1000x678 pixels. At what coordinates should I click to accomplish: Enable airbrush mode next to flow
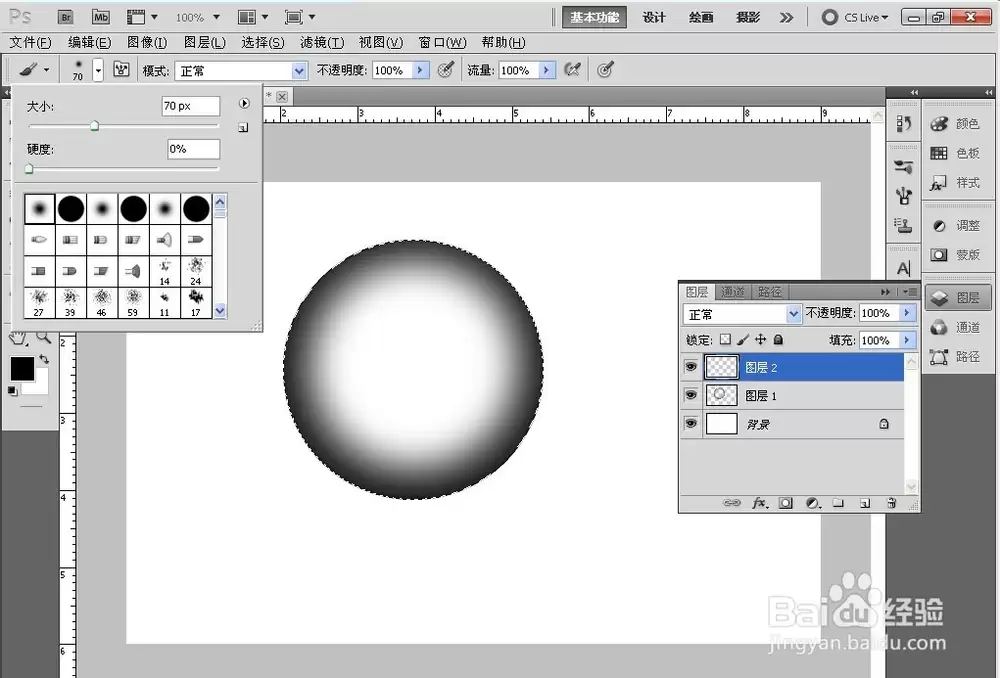tap(572, 70)
